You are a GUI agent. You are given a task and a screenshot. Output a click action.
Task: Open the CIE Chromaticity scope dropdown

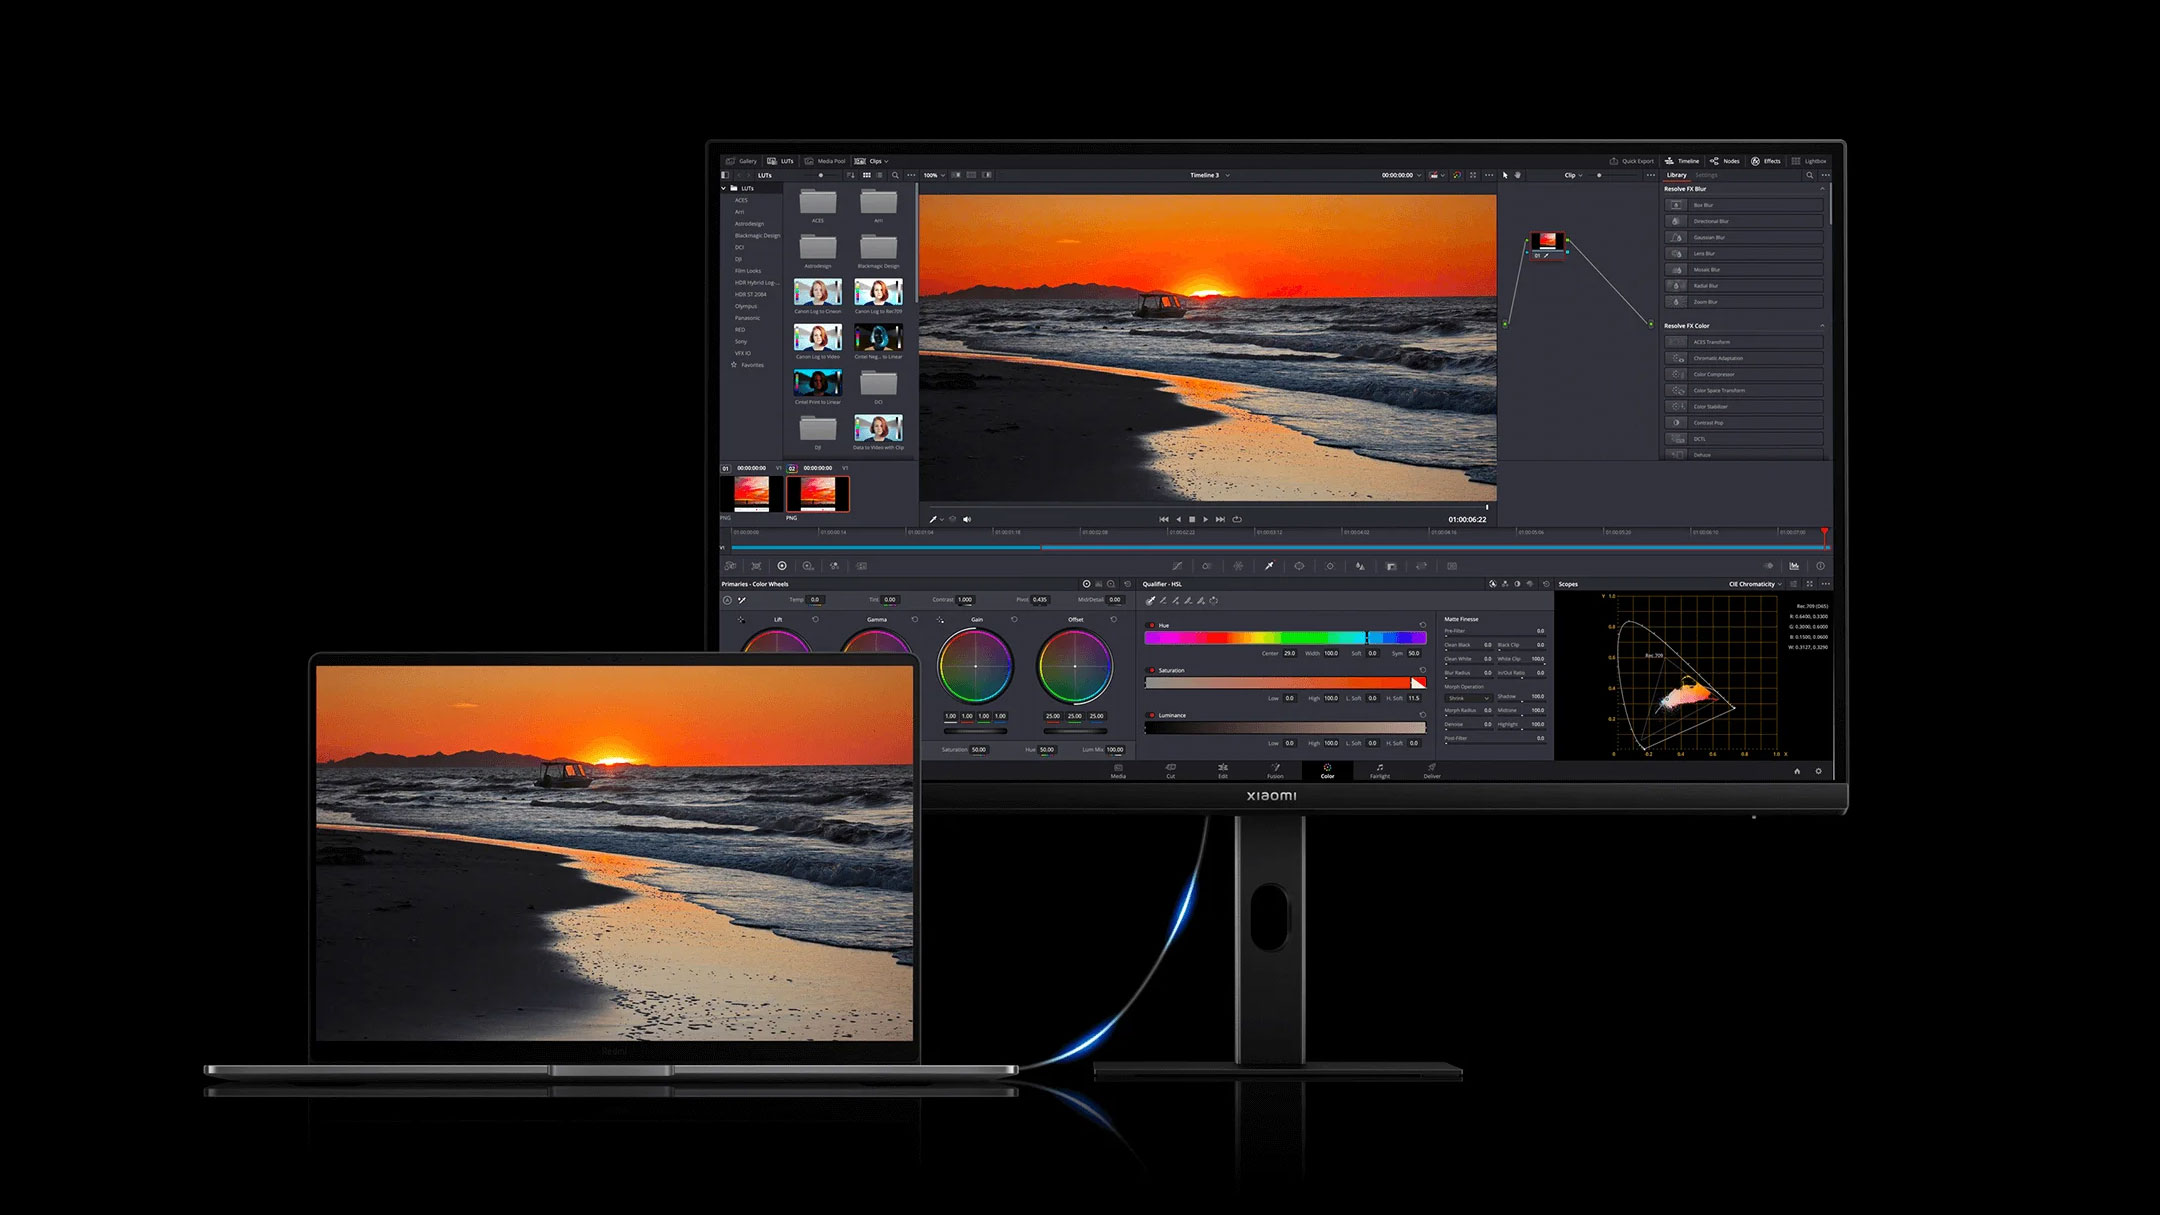point(1755,584)
